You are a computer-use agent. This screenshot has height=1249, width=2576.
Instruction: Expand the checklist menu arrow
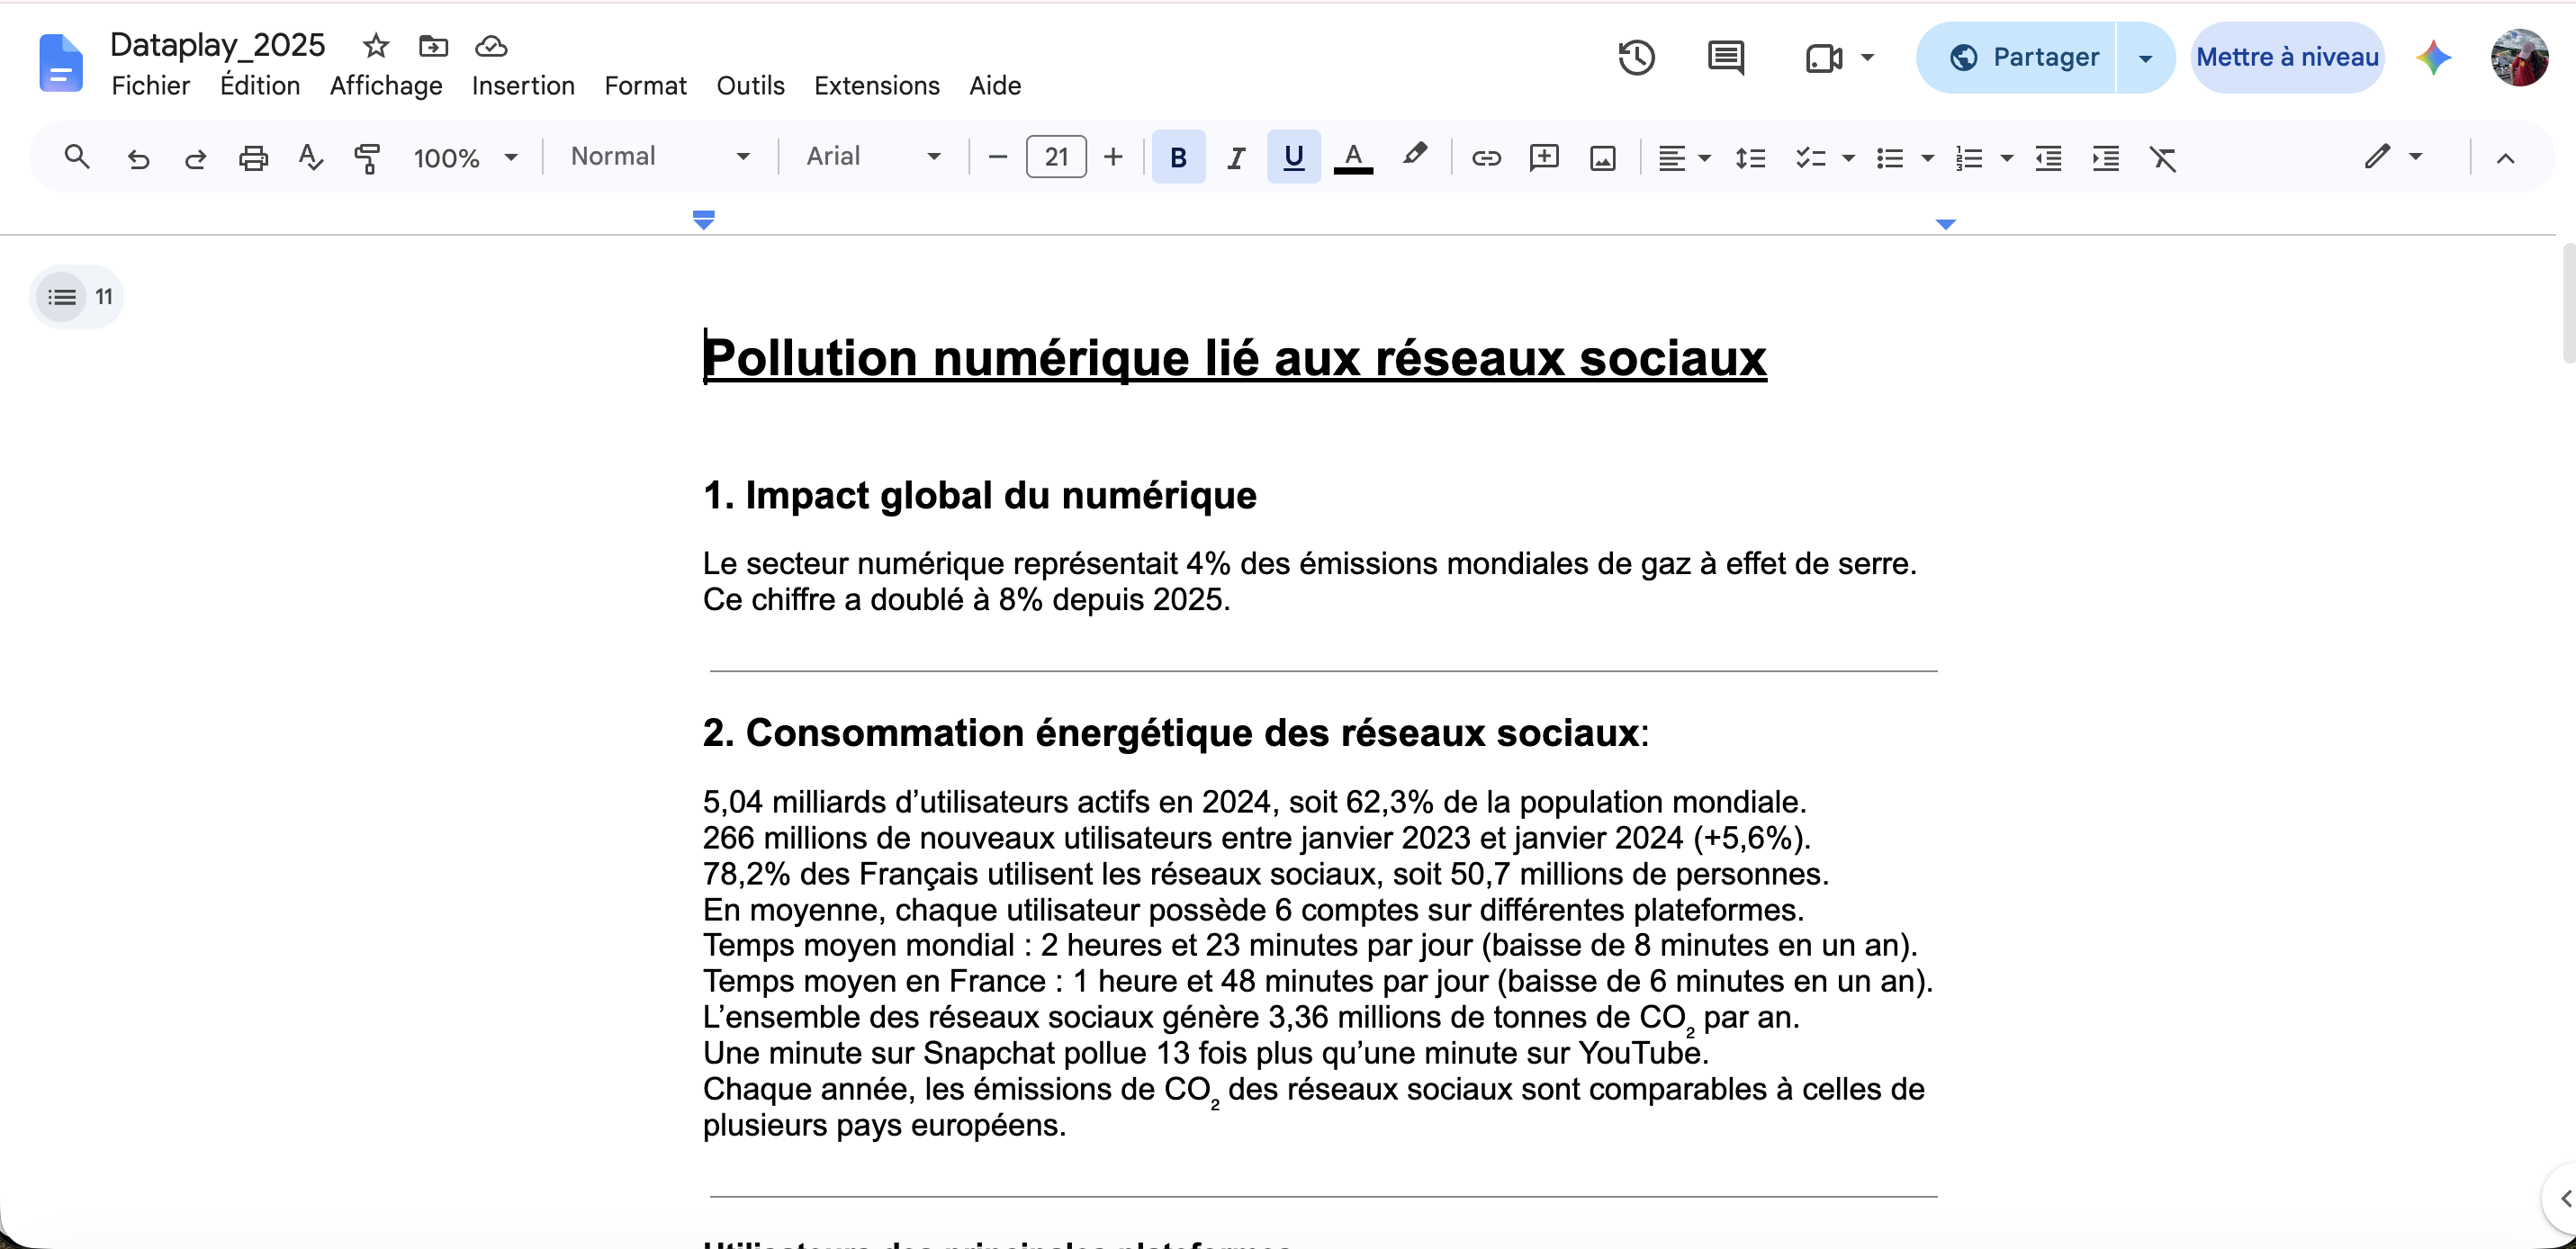pos(1848,157)
